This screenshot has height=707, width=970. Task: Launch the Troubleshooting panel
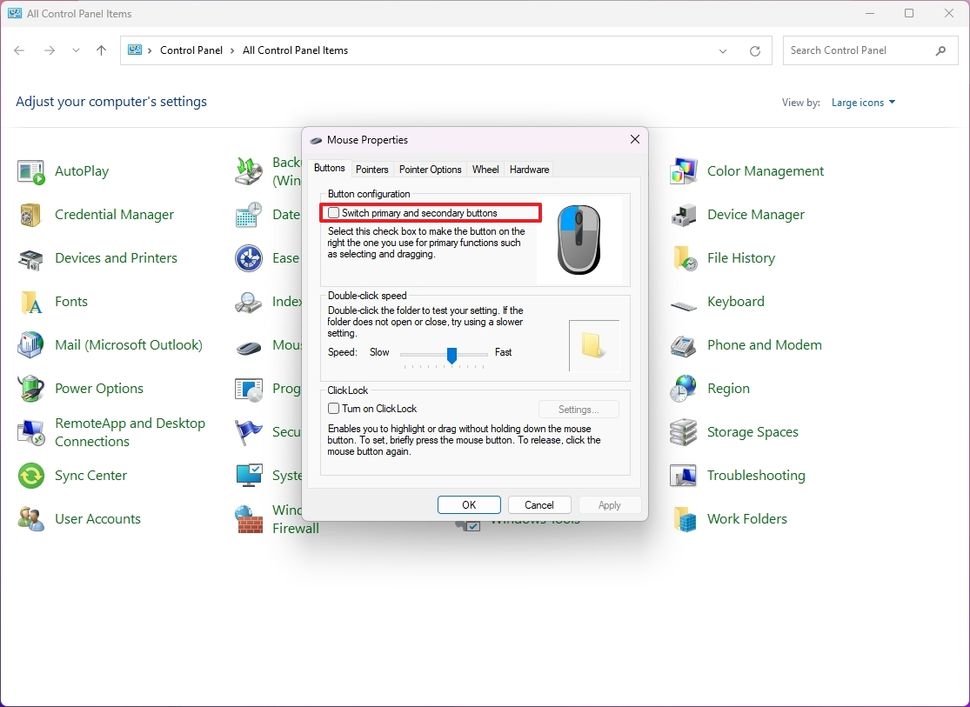click(x=755, y=475)
